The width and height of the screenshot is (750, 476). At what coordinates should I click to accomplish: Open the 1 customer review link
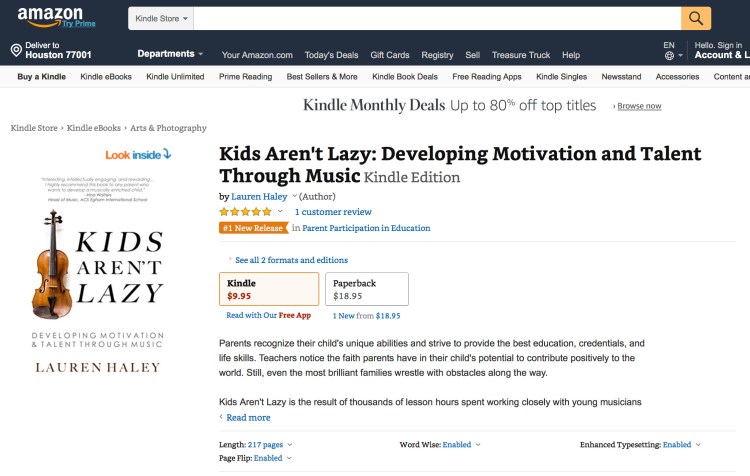(x=333, y=212)
